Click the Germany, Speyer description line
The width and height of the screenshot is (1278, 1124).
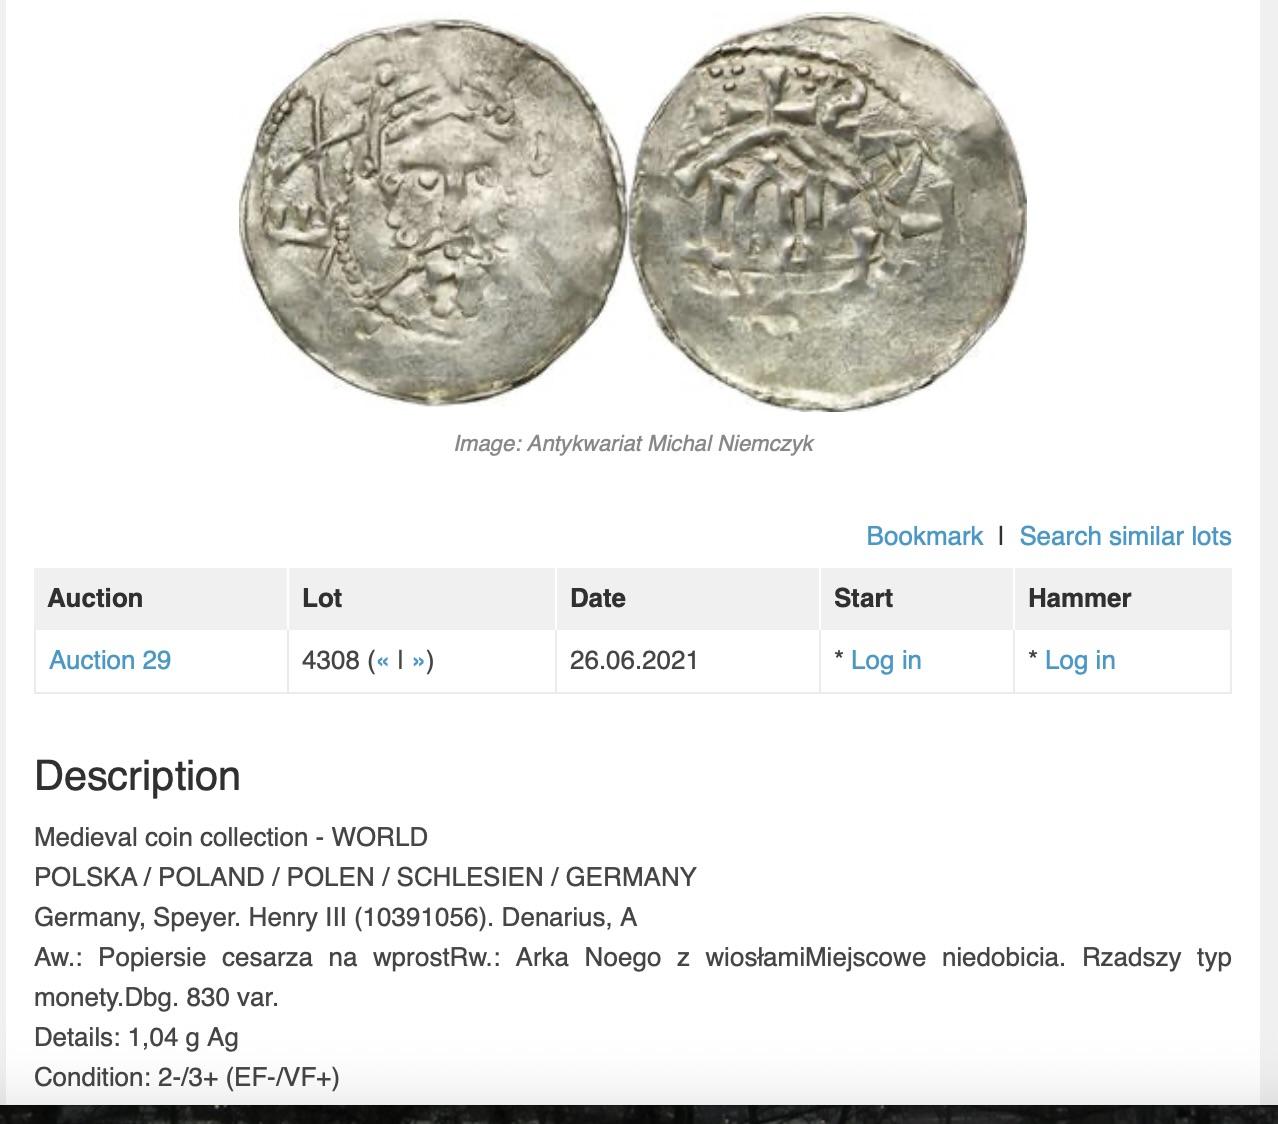[335, 917]
